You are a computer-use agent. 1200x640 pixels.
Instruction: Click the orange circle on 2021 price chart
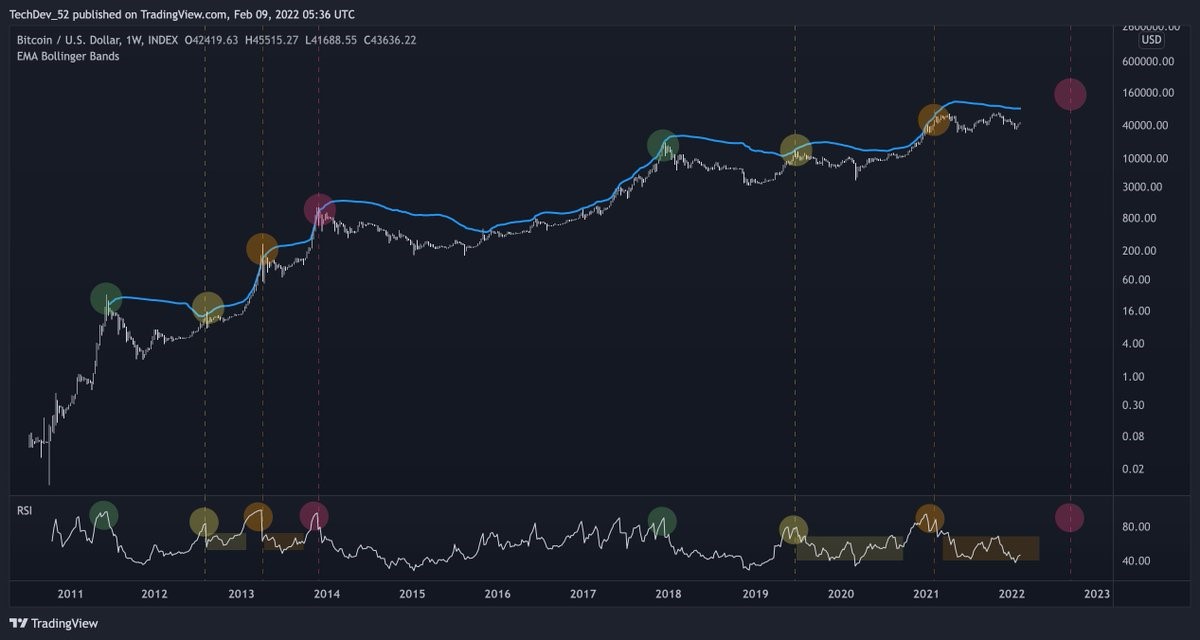934,120
